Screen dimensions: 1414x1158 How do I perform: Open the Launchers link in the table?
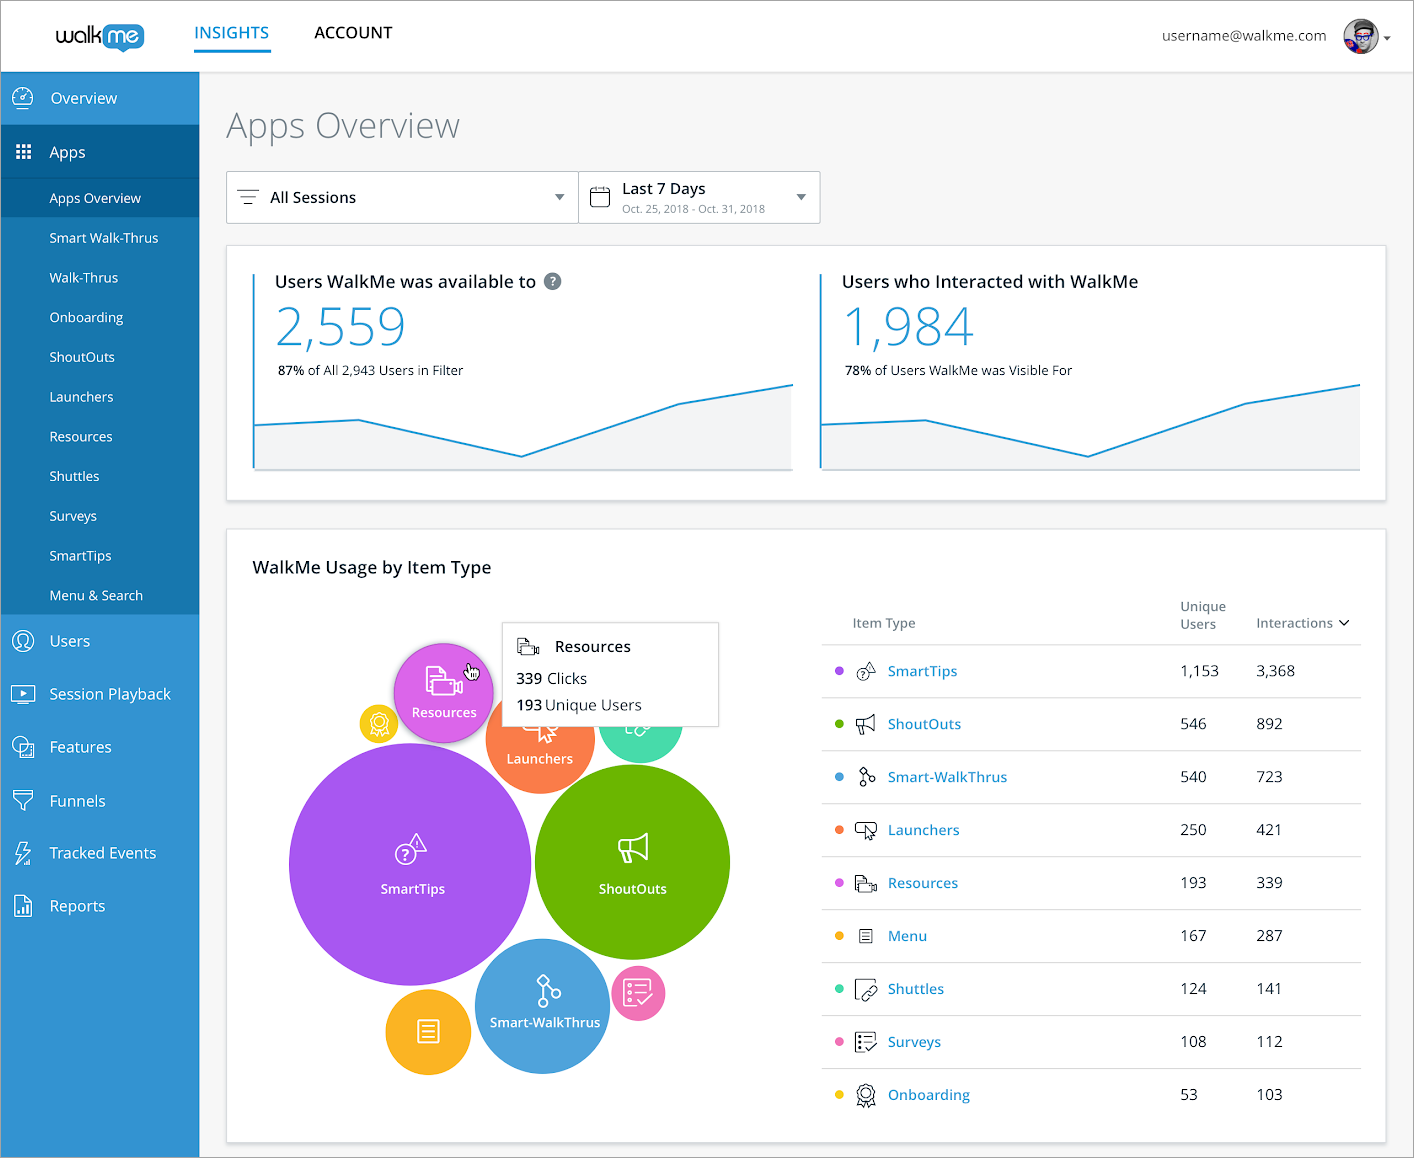tap(923, 830)
